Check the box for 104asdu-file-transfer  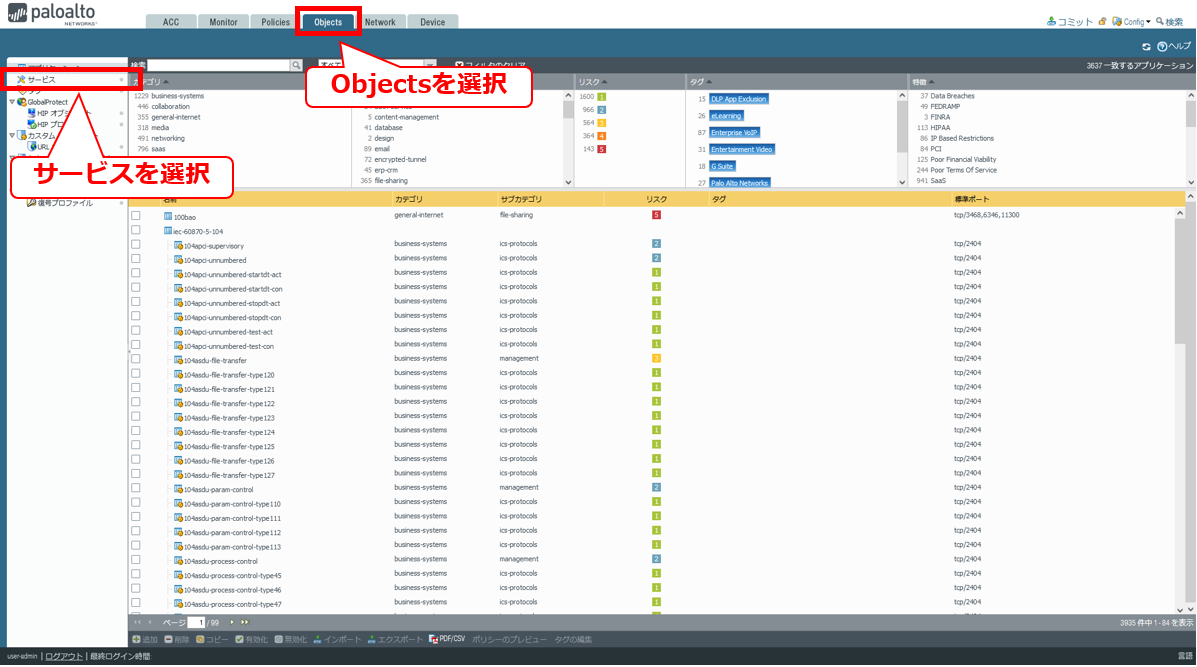point(136,359)
